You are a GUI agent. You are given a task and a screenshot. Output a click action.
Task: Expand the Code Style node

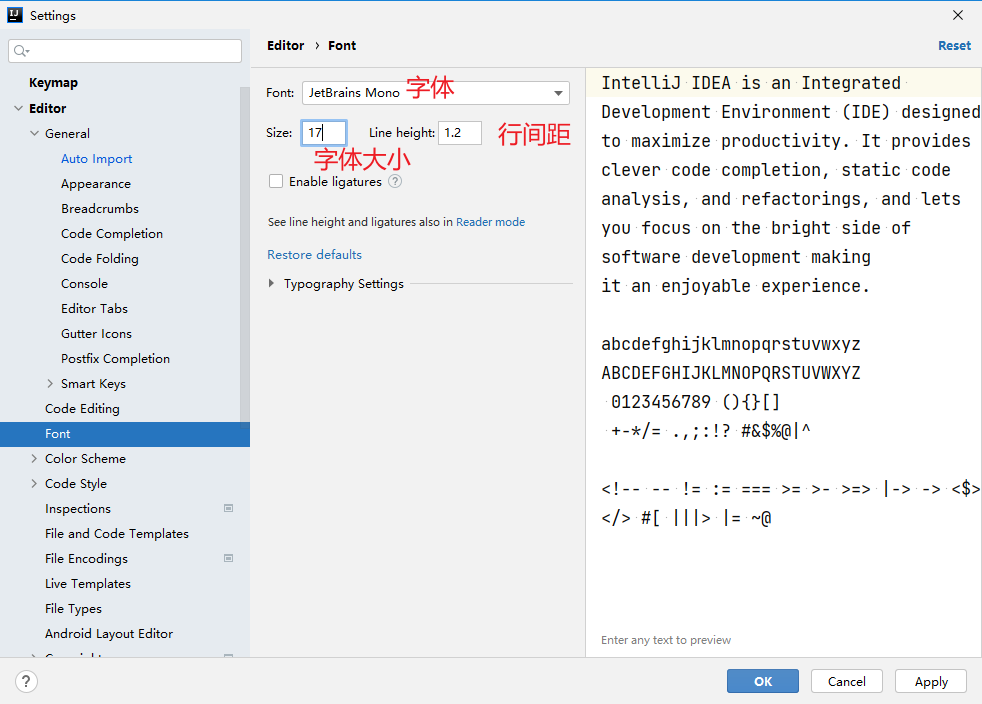pos(34,484)
